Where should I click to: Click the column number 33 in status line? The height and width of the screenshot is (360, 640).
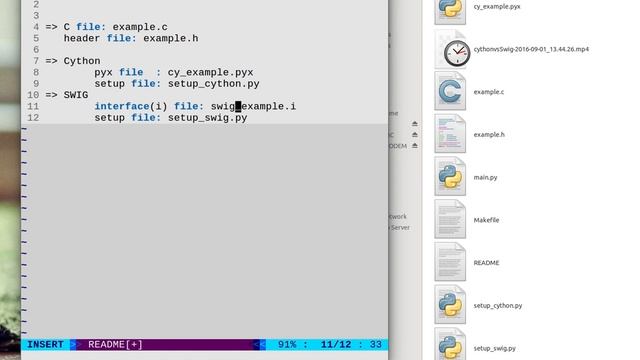coord(376,344)
